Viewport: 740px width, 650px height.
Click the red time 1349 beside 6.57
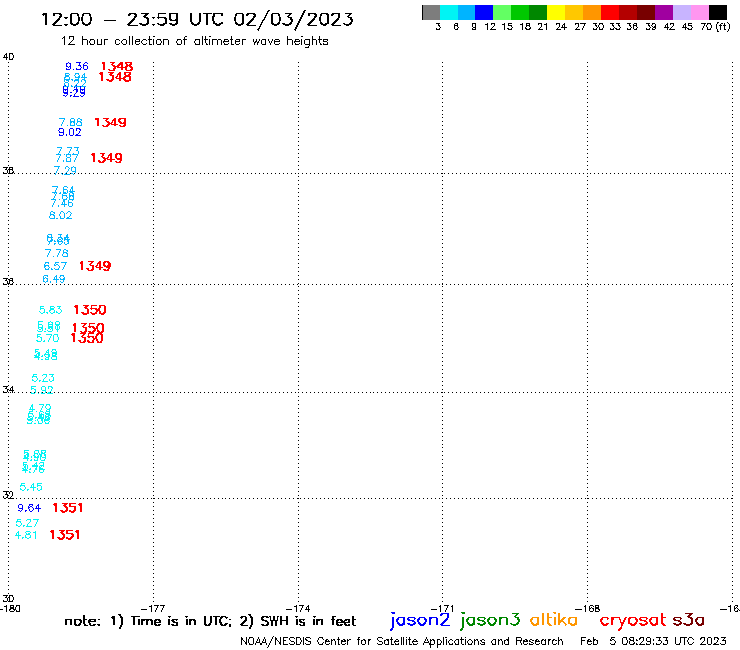95,266
